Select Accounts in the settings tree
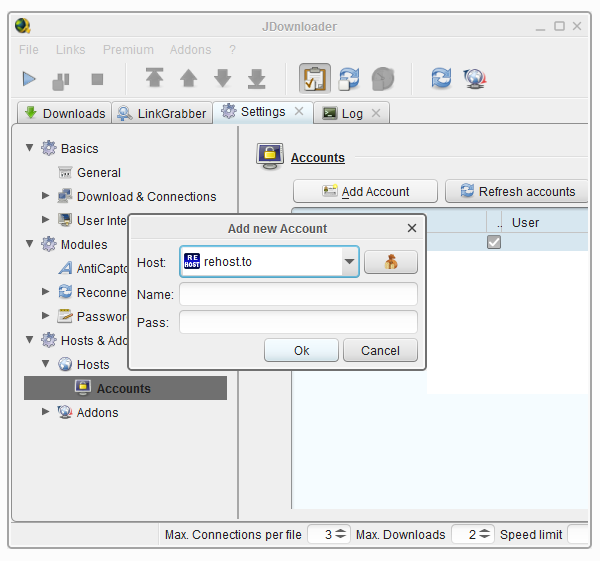Image resolution: width=600 pixels, height=561 pixels. (125, 388)
